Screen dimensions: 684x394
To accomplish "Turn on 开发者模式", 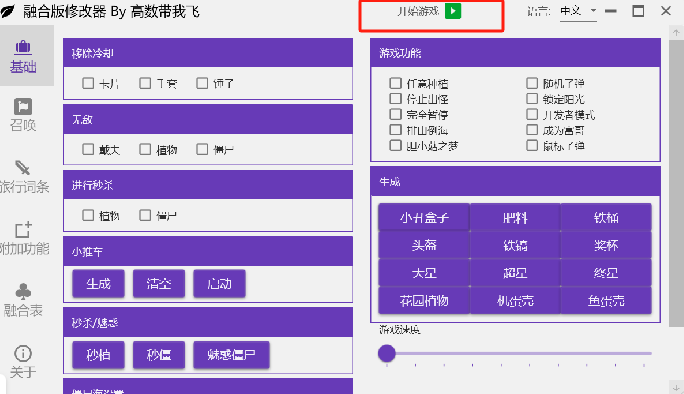I will coord(532,114).
